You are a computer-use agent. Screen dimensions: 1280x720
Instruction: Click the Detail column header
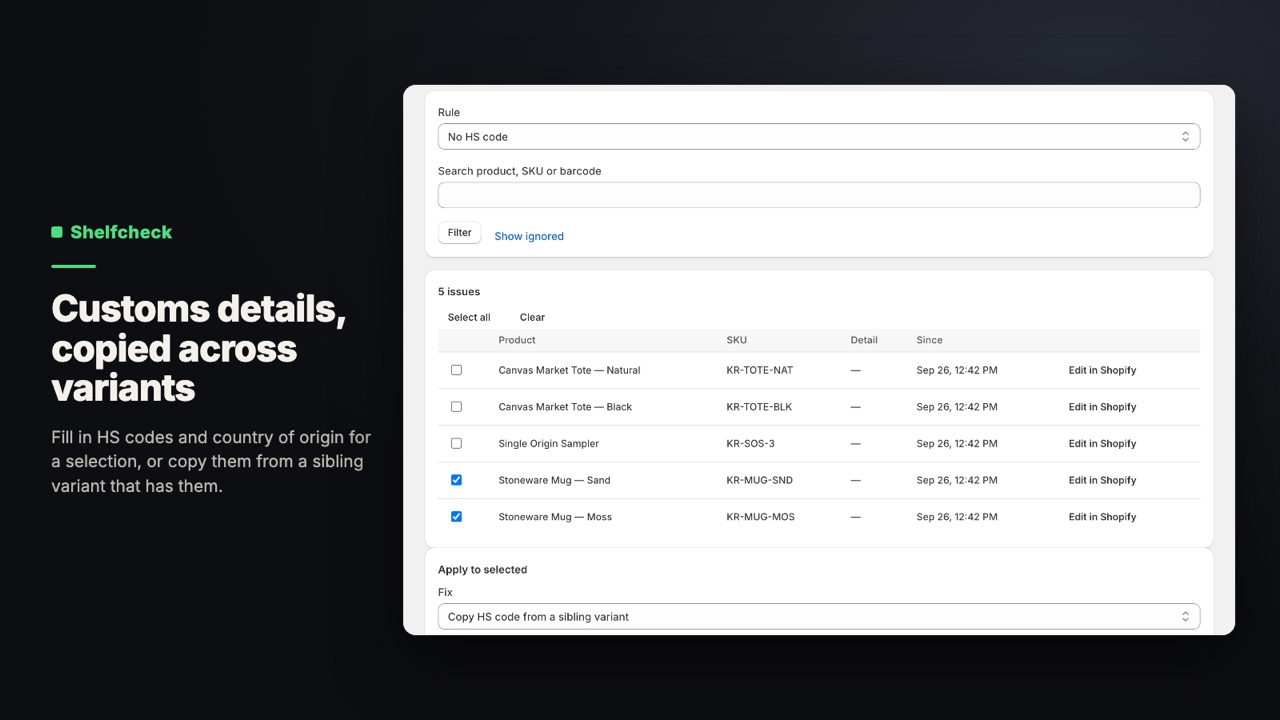point(864,340)
